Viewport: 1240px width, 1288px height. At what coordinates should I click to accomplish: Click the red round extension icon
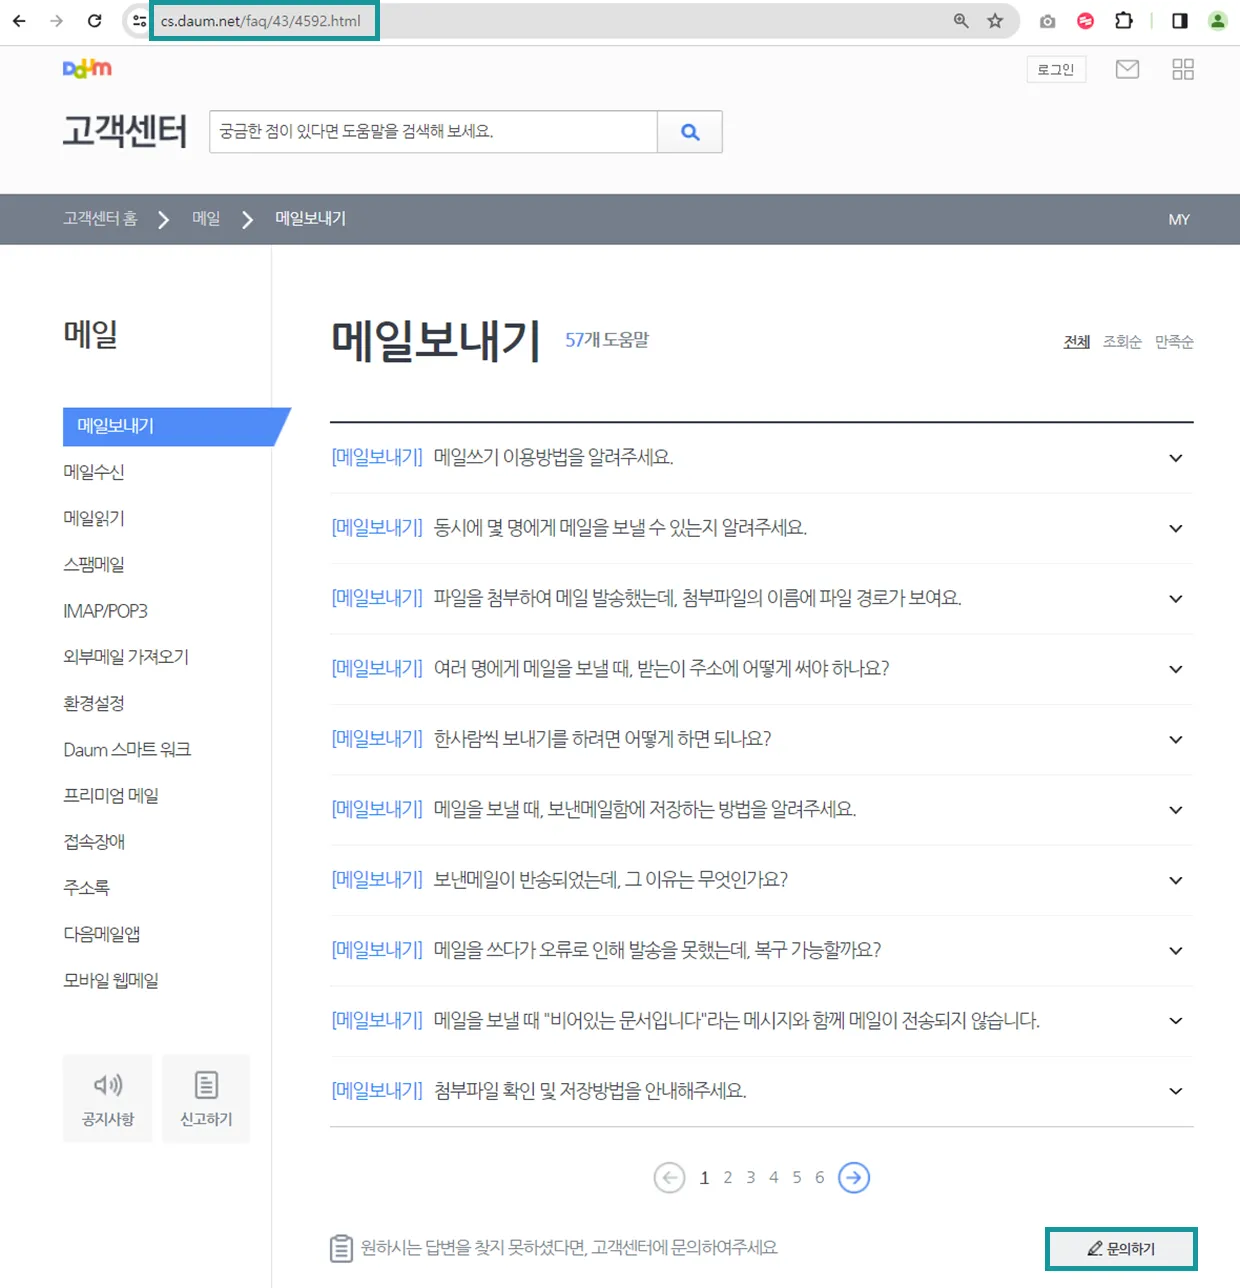[x=1085, y=21]
